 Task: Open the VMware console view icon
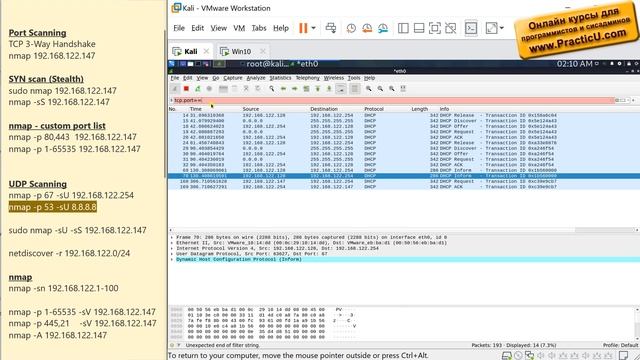[x=471, y=28]
